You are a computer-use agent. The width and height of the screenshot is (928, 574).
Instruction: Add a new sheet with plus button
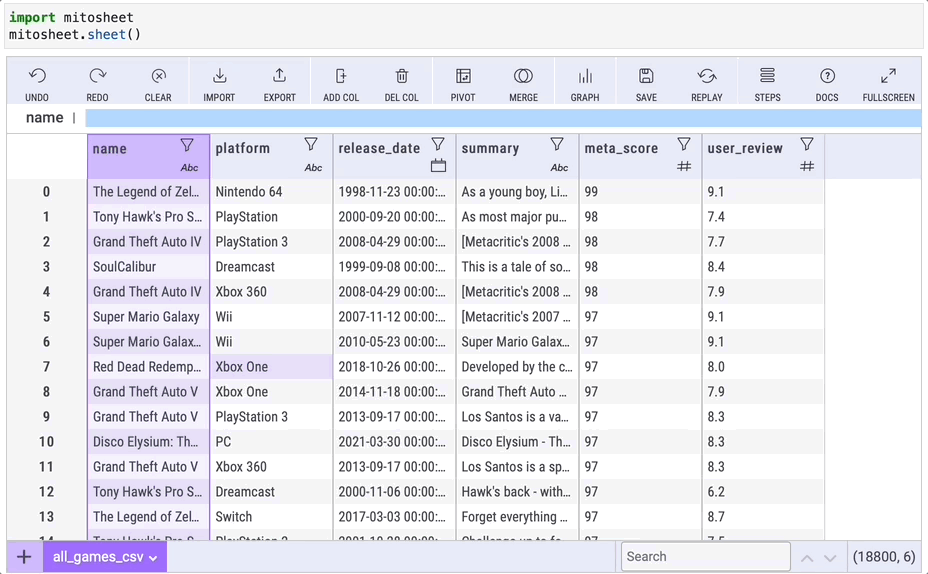click(24, 557)
